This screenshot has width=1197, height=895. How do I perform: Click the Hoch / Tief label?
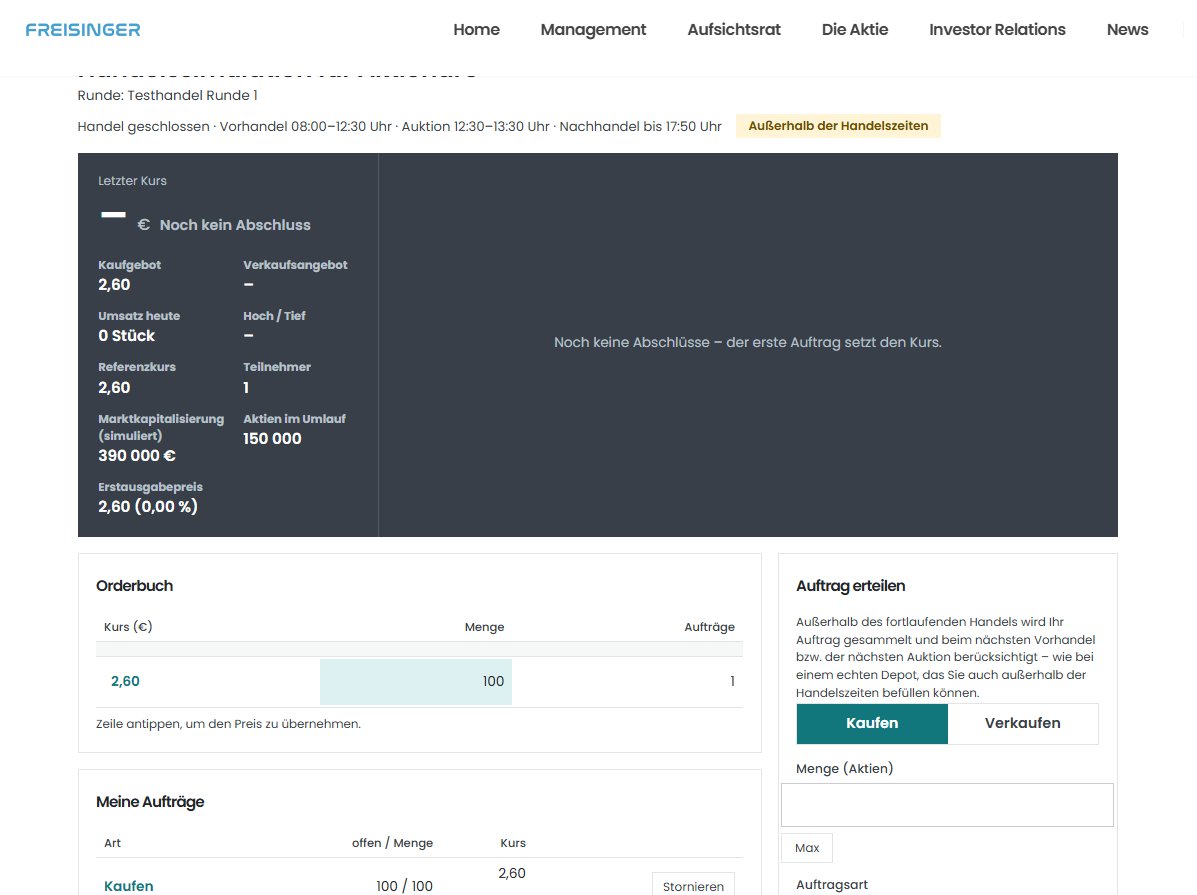pyautogui.click(x=274, y=316)
